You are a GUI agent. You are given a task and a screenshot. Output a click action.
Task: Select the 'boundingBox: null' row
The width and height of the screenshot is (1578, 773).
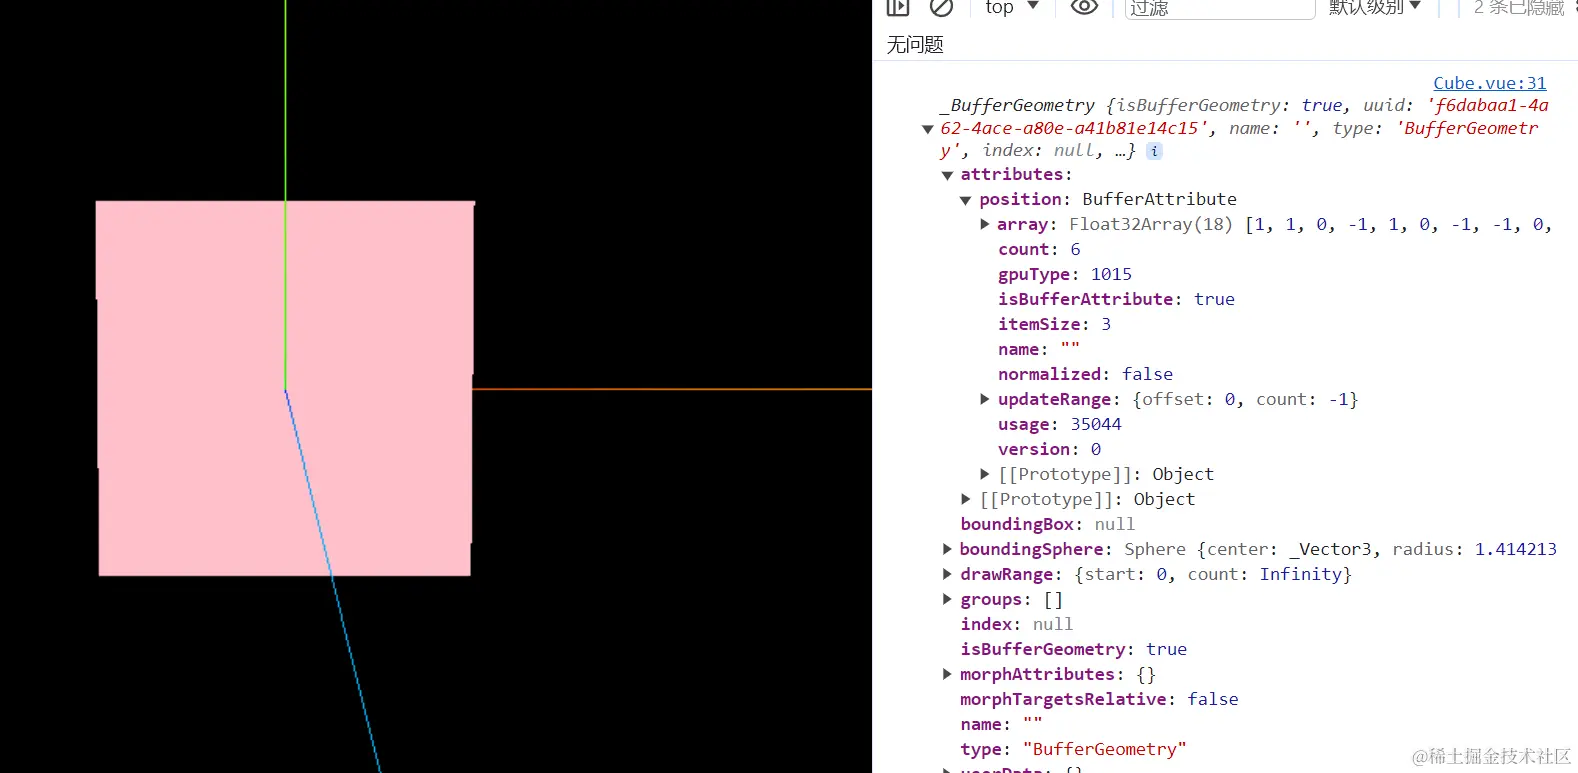1047,524
